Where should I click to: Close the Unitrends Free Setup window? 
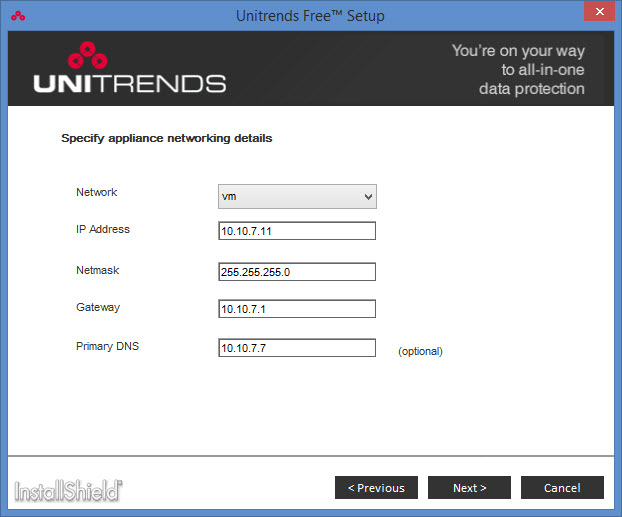pos(599,12)
